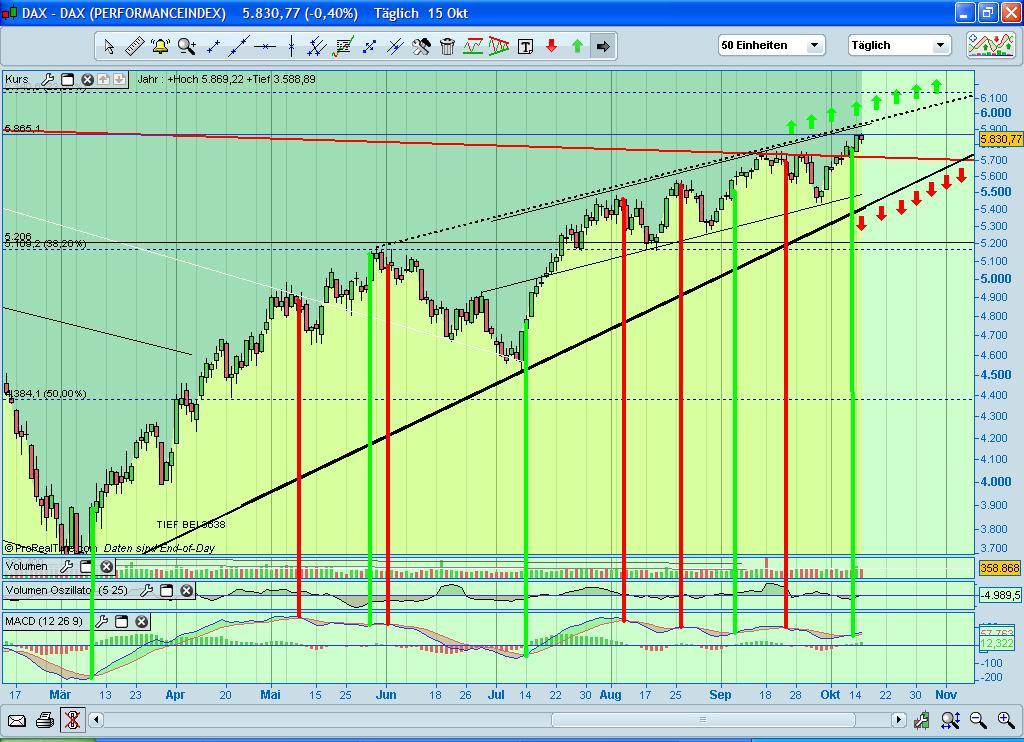This screenshot has width=1024, height=742.
Task: Open the price alert bell tool
Action: [159, 45]
